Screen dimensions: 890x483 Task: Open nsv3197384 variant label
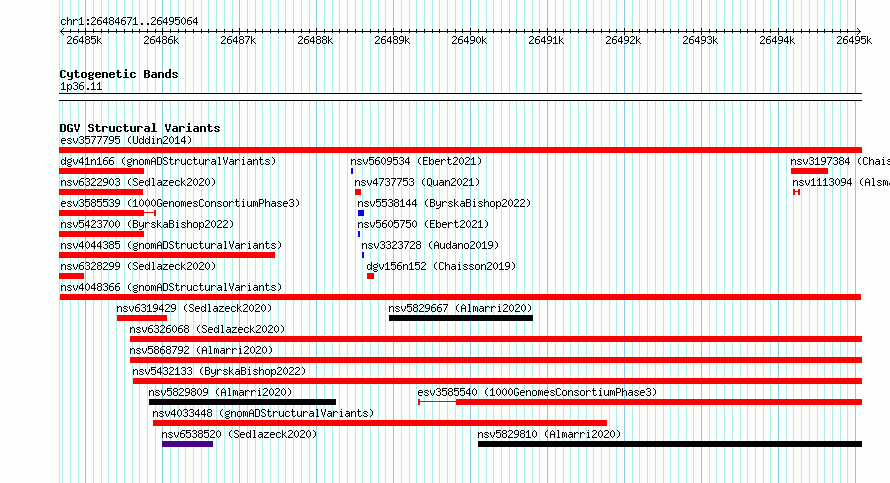pos(840,161)
